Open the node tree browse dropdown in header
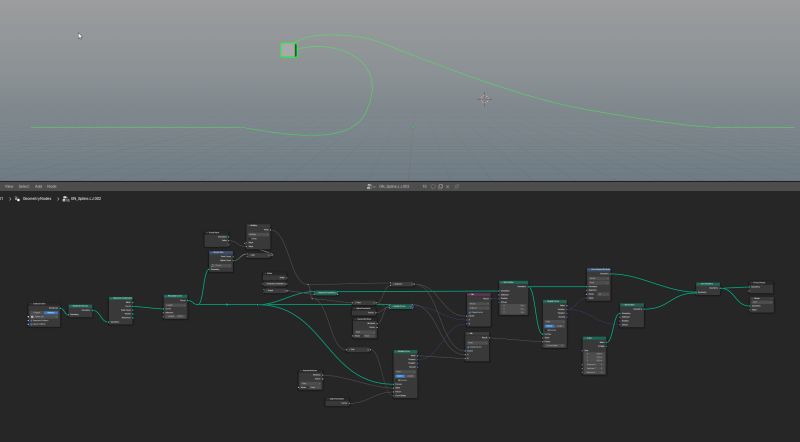Image resolution: width=800 pixels, height=442 pixels. [x=370, y=187]
